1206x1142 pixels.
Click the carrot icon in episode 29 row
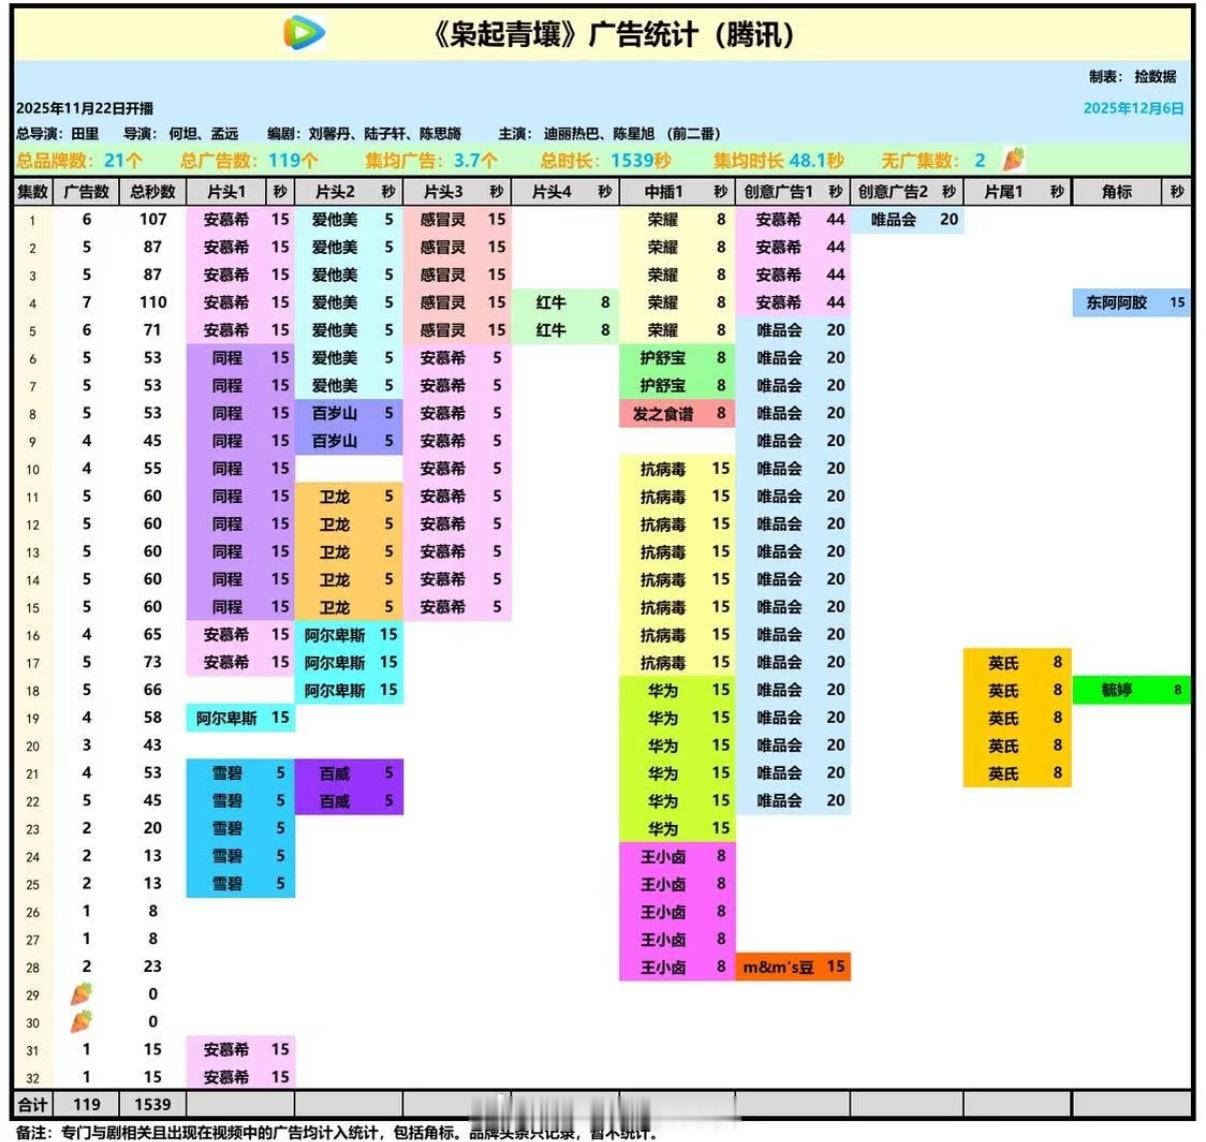point(81,994)
